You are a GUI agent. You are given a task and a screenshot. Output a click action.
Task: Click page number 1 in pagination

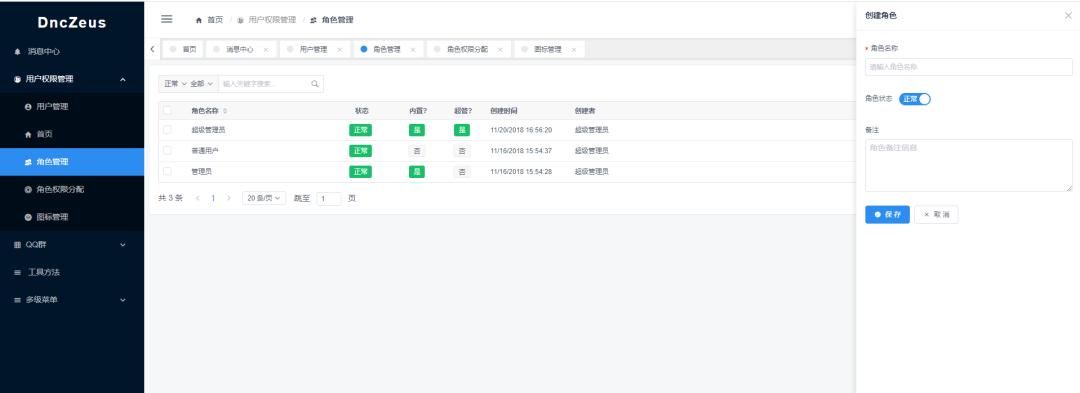coord(213,198)
